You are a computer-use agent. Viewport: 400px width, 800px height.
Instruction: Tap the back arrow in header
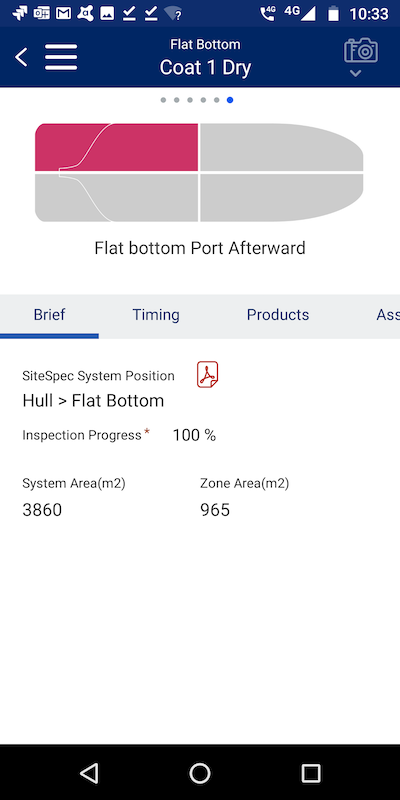tap(21, 58)
